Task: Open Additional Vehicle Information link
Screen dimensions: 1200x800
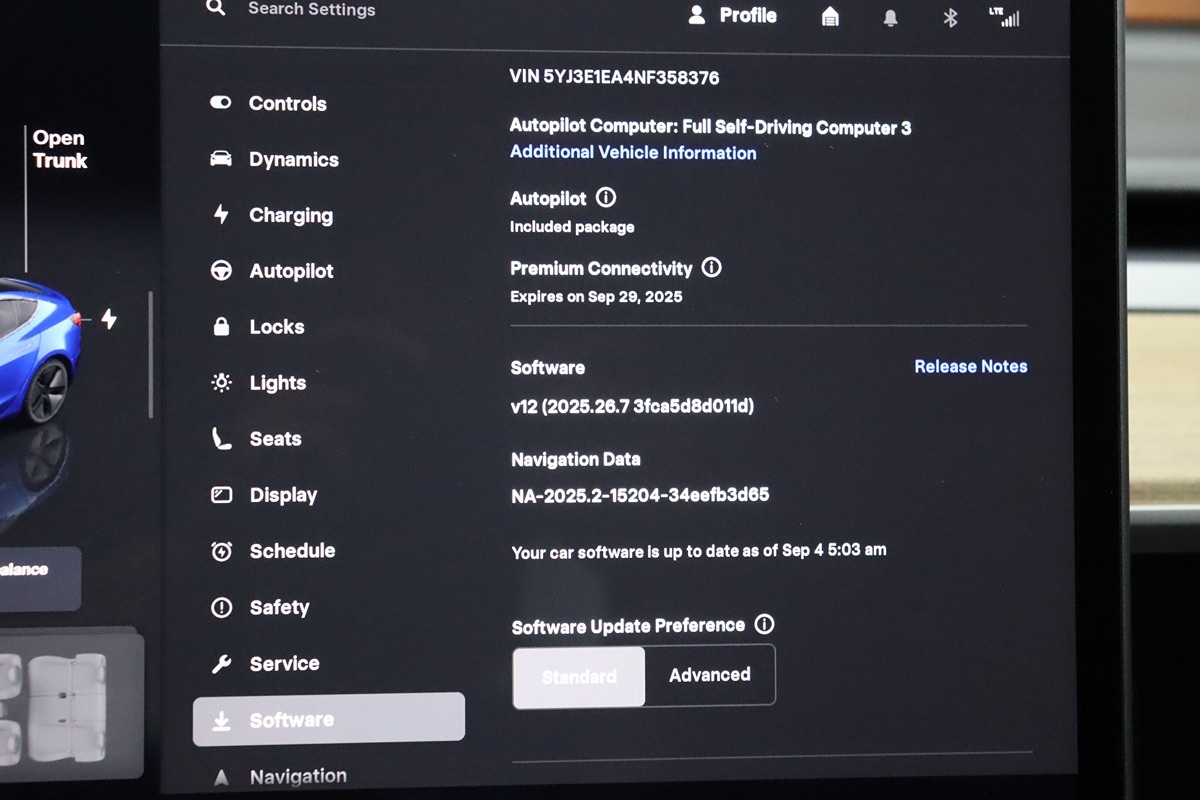Action: (633, 153)
